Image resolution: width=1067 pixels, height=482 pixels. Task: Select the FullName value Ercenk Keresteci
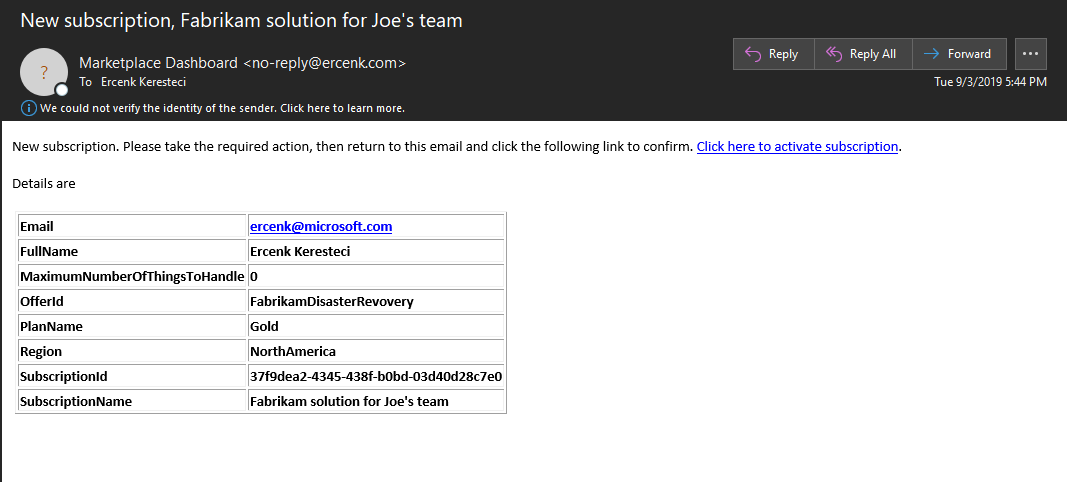tap(376, 251)
